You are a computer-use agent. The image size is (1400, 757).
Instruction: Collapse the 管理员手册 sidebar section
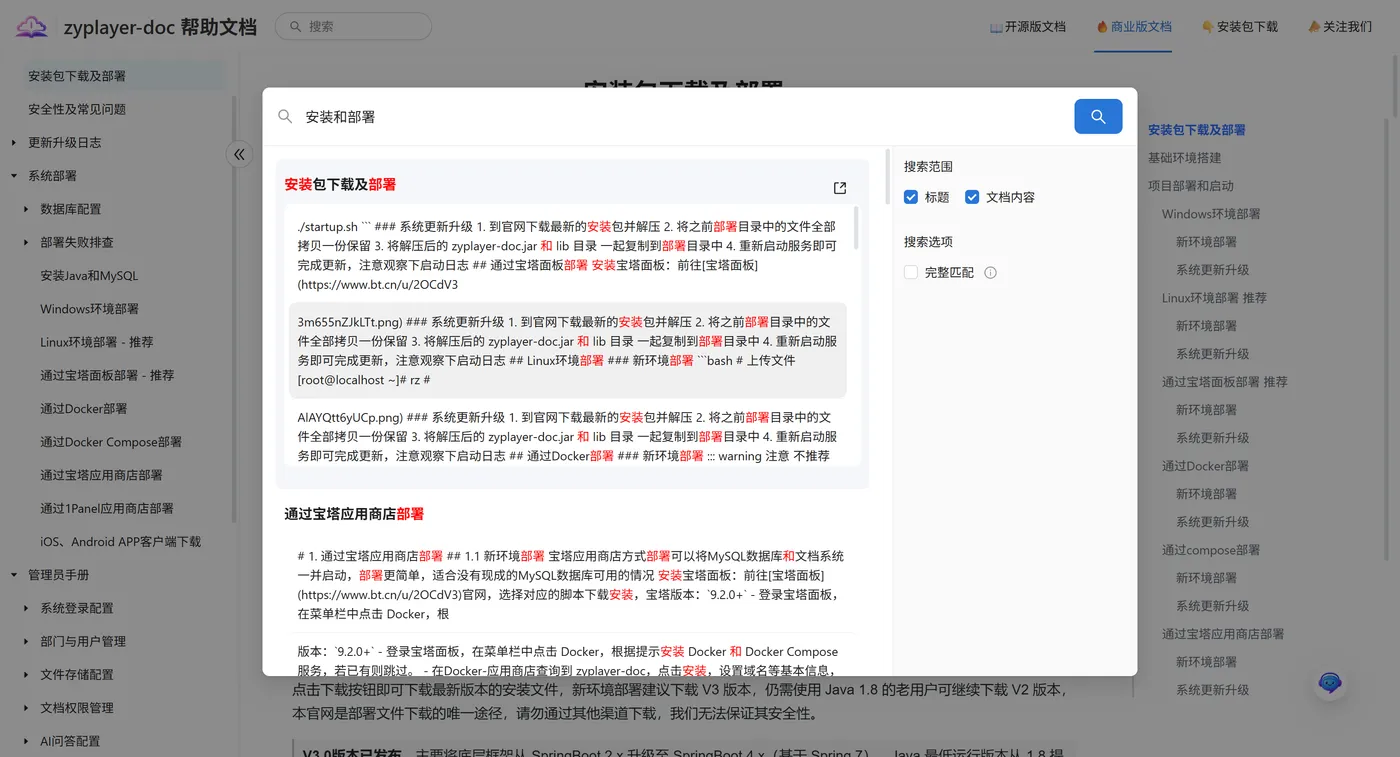pyautogui.click(x=14, y=575)
